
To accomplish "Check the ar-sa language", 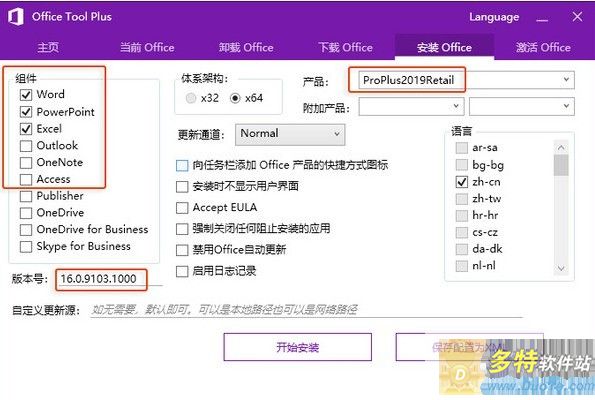I will (461, 148).
